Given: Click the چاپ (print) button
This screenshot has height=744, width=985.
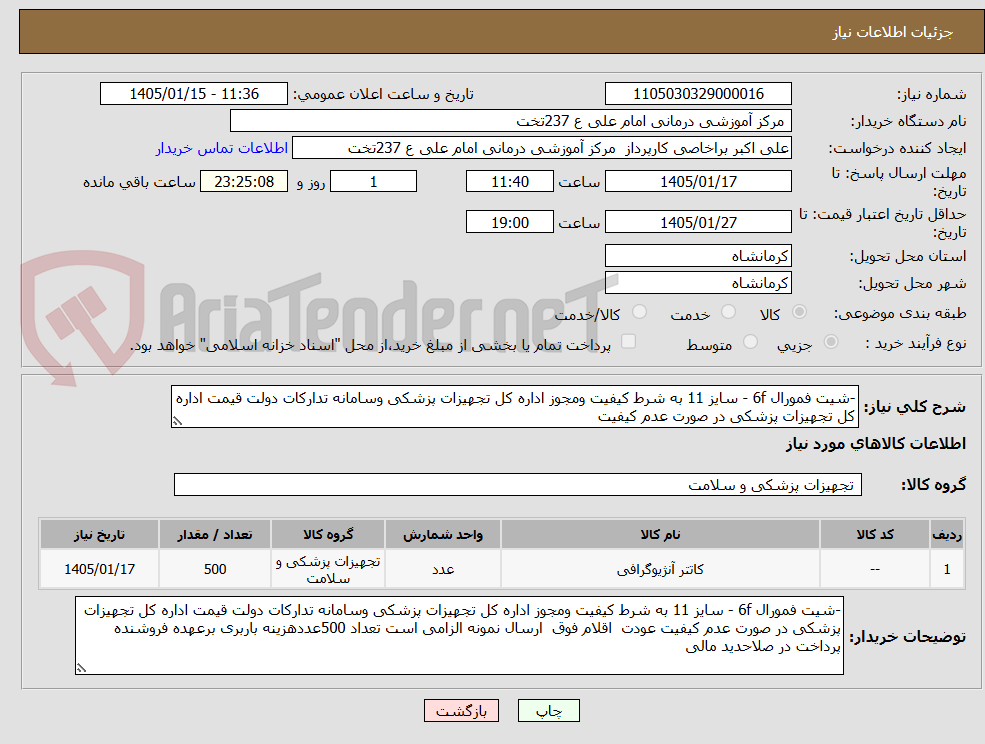Looking at the screenshot, I should (x=548, y=711).
